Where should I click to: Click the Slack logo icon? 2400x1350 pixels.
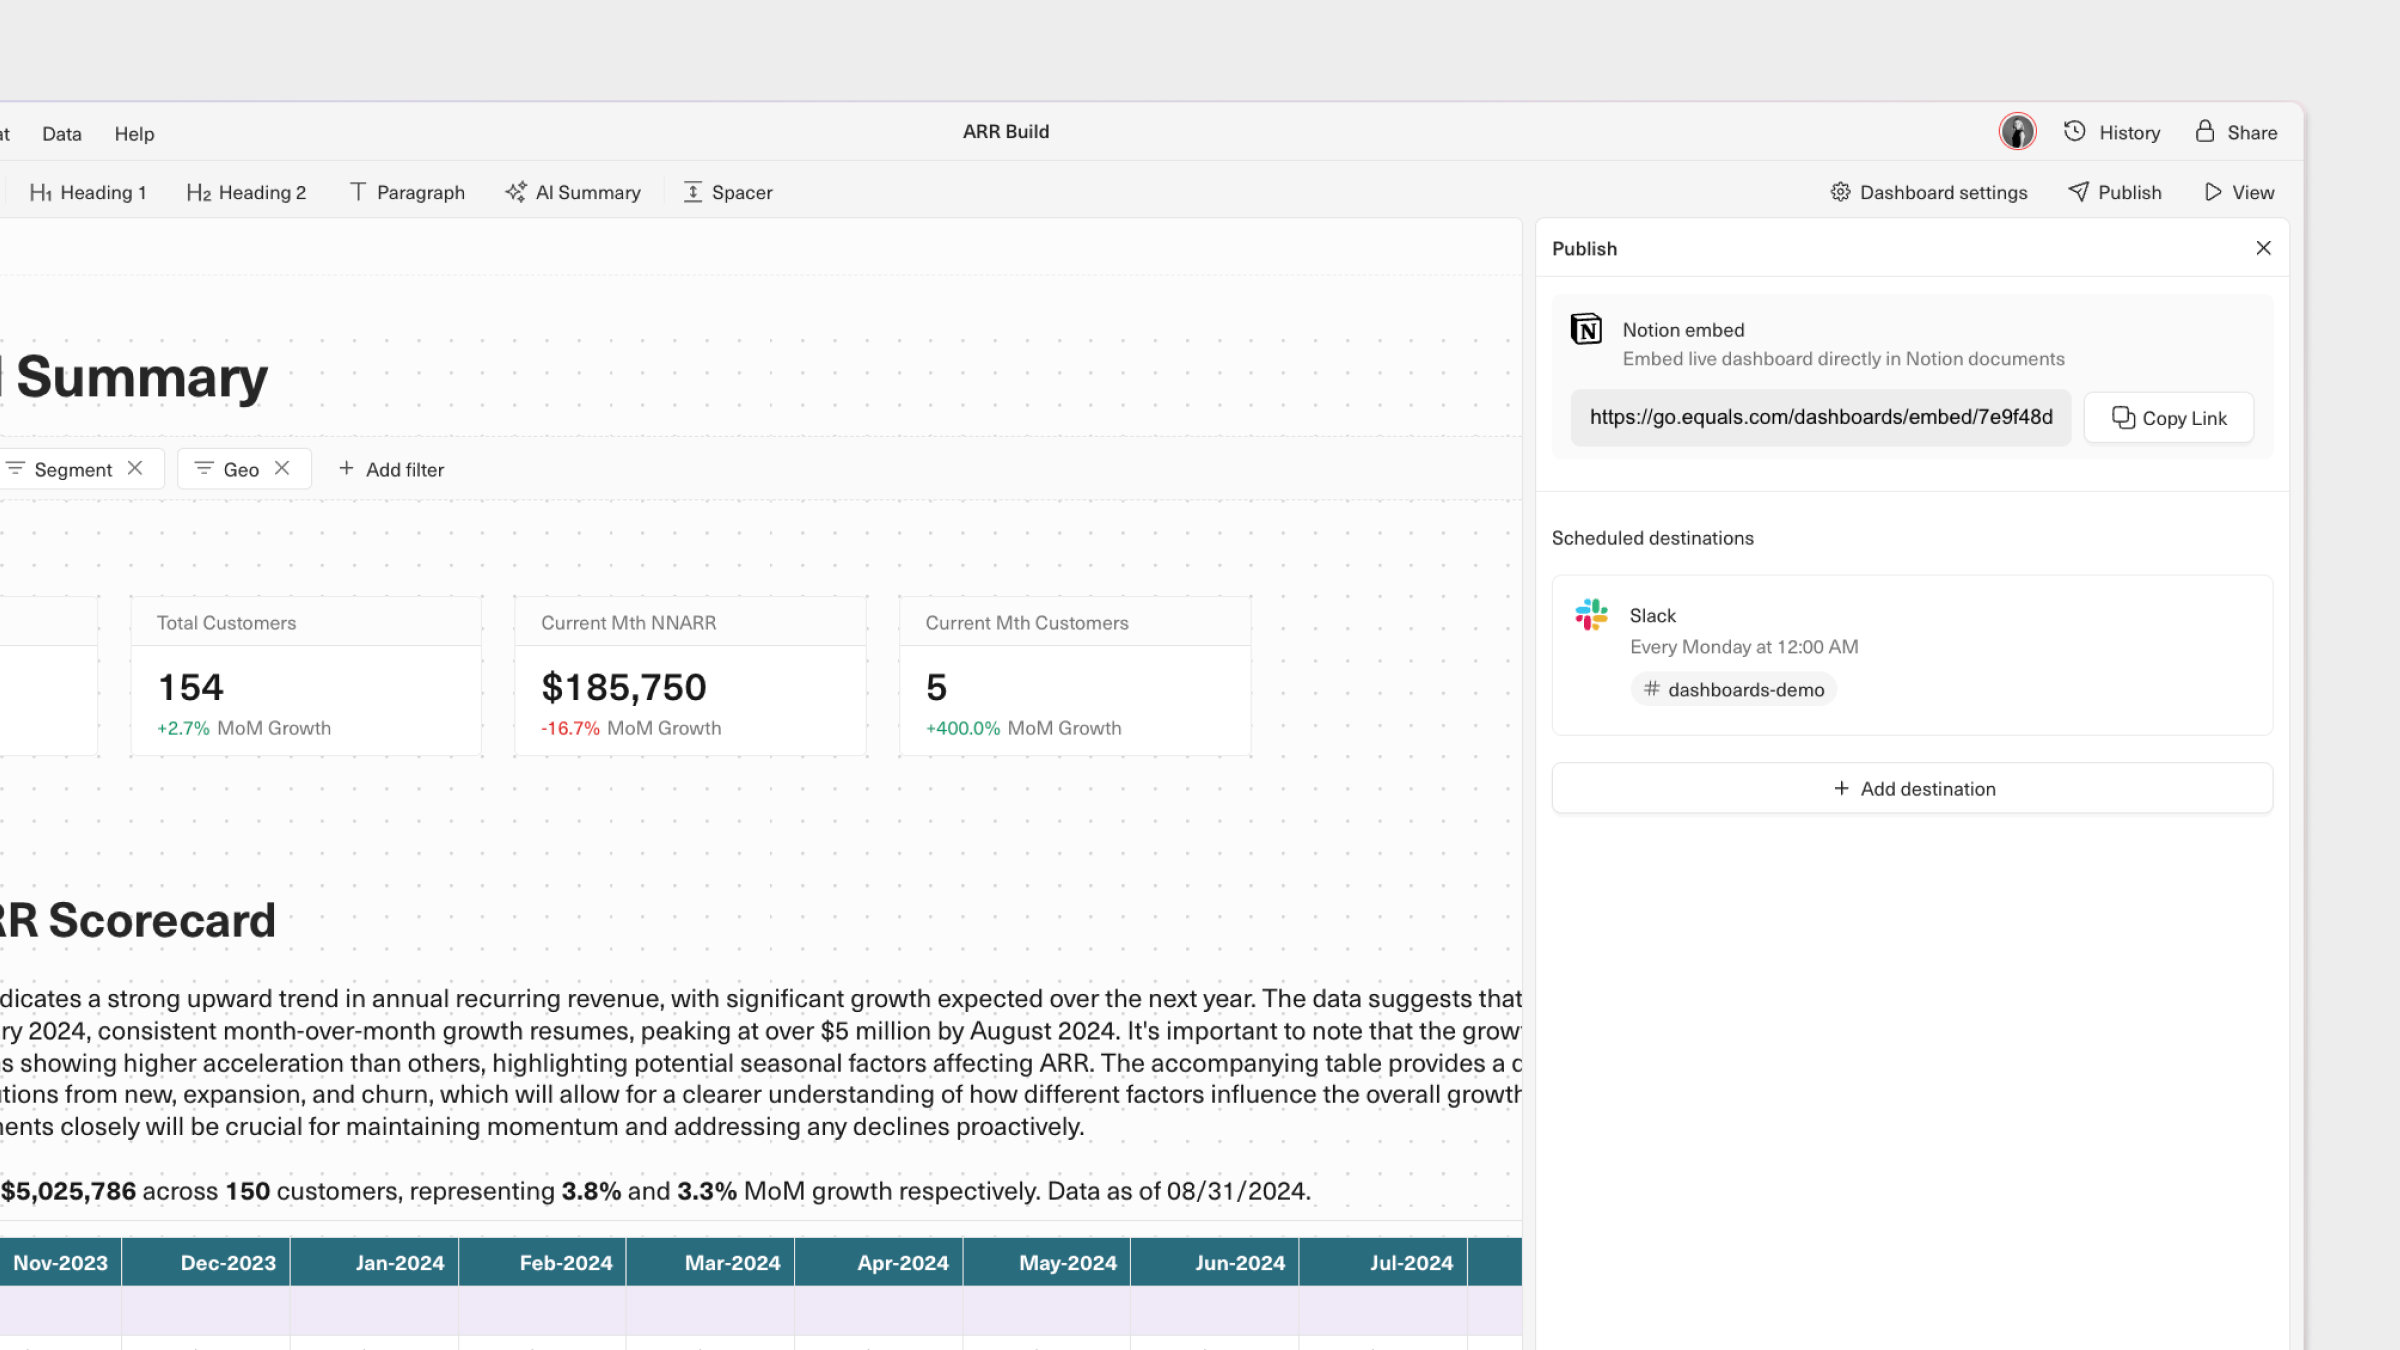[x=1591, y=615]
